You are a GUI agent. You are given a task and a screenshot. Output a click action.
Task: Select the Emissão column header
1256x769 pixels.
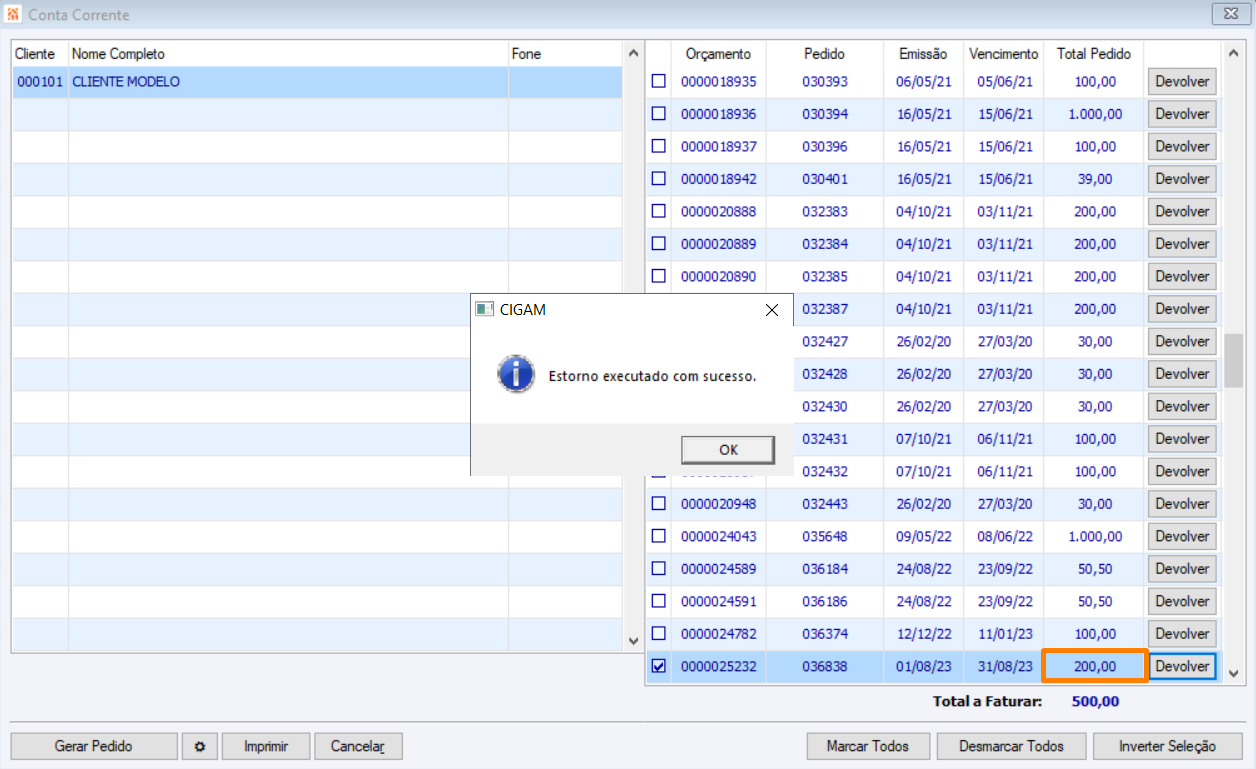click(923, 54)
